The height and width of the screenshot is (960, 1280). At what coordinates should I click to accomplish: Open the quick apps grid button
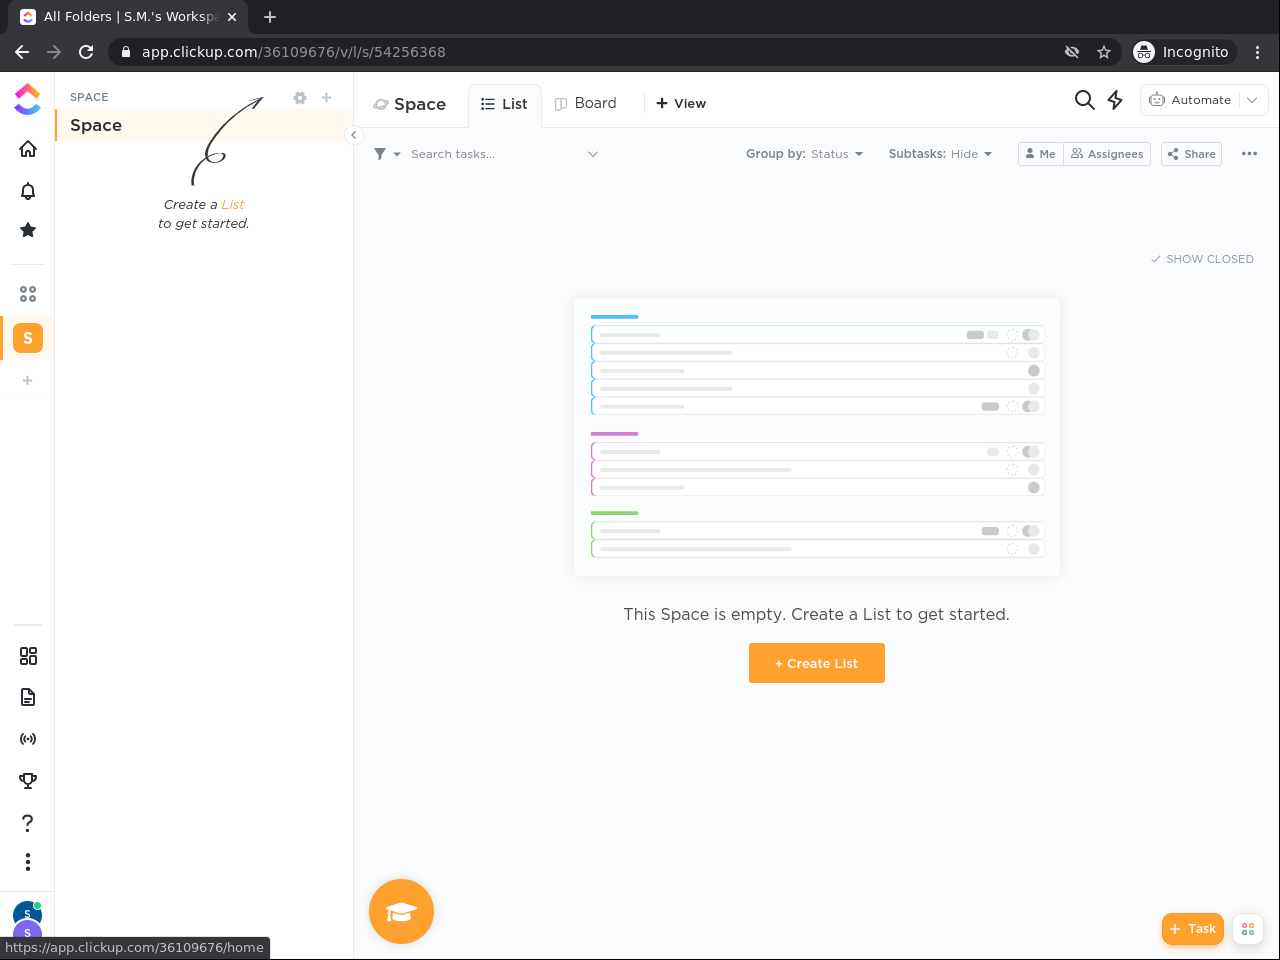pos(1248,929)
